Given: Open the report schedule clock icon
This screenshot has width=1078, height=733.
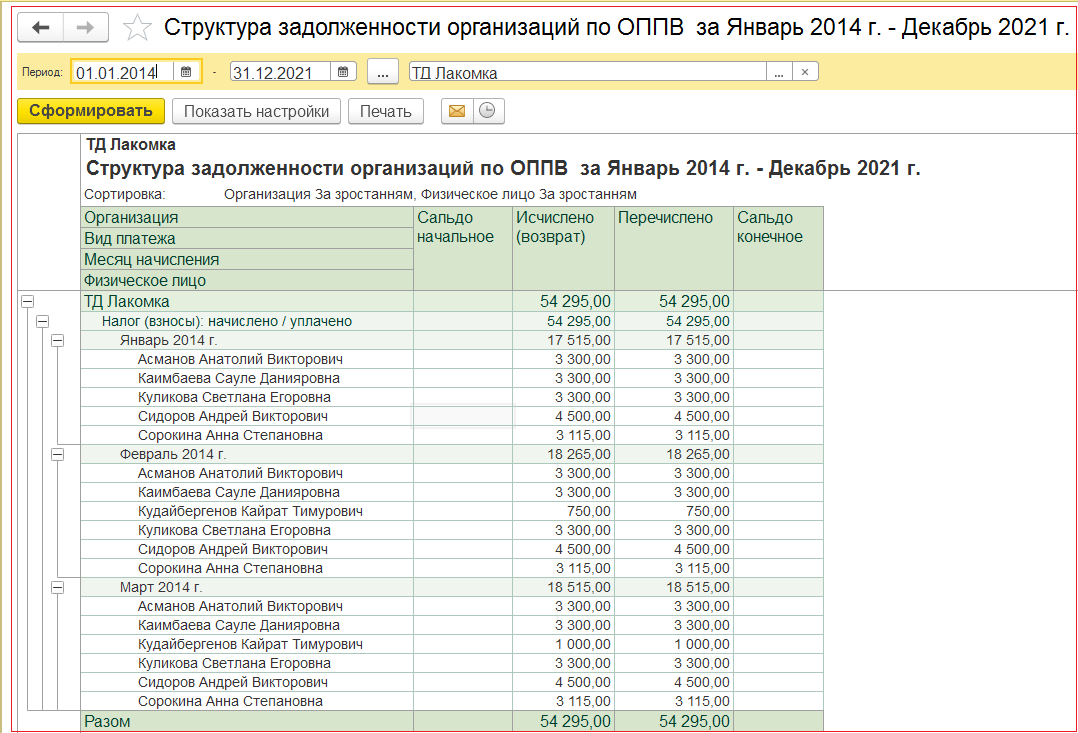Looking at the screenshot, I should pos(487,111).
